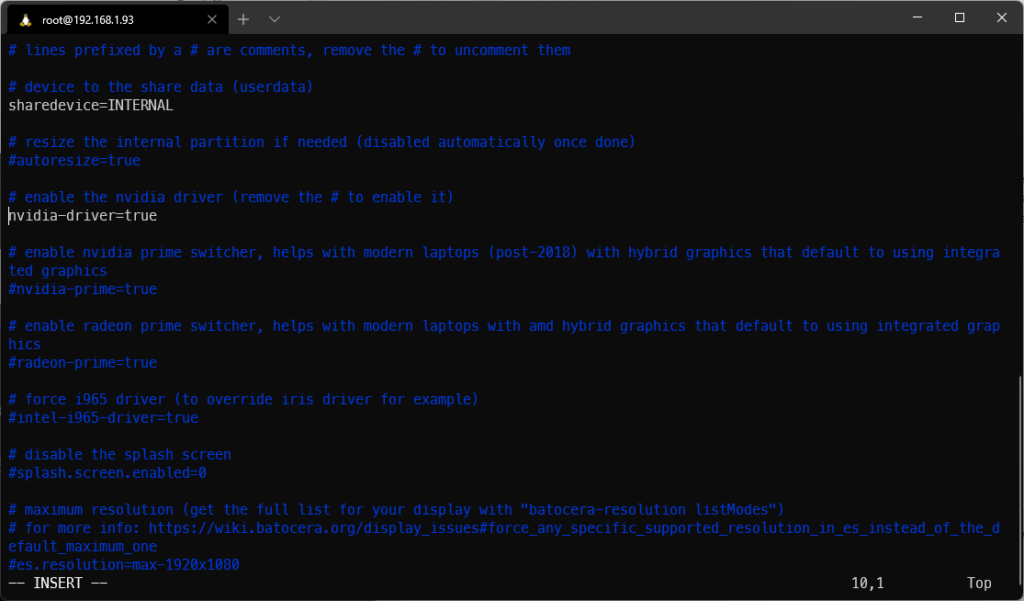The image size is (1024, 601).
Task: Click the #splash.screen.enabled=0 line
Action: (107, 472)
